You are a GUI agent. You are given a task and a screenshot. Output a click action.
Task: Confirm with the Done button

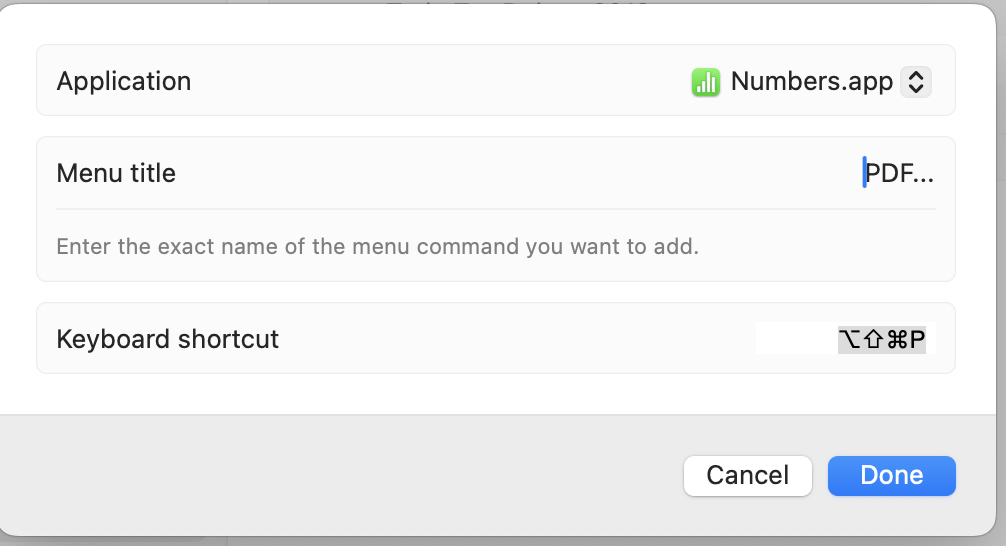coord(891,475)
